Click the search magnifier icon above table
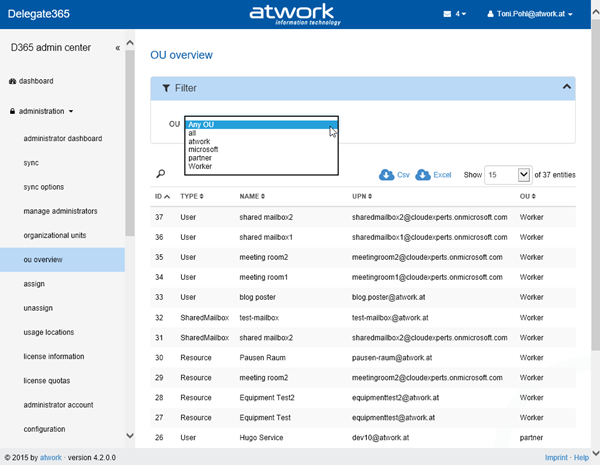This screenshot has height=465, width=600. pyautogui.click(x=160, y=174)
